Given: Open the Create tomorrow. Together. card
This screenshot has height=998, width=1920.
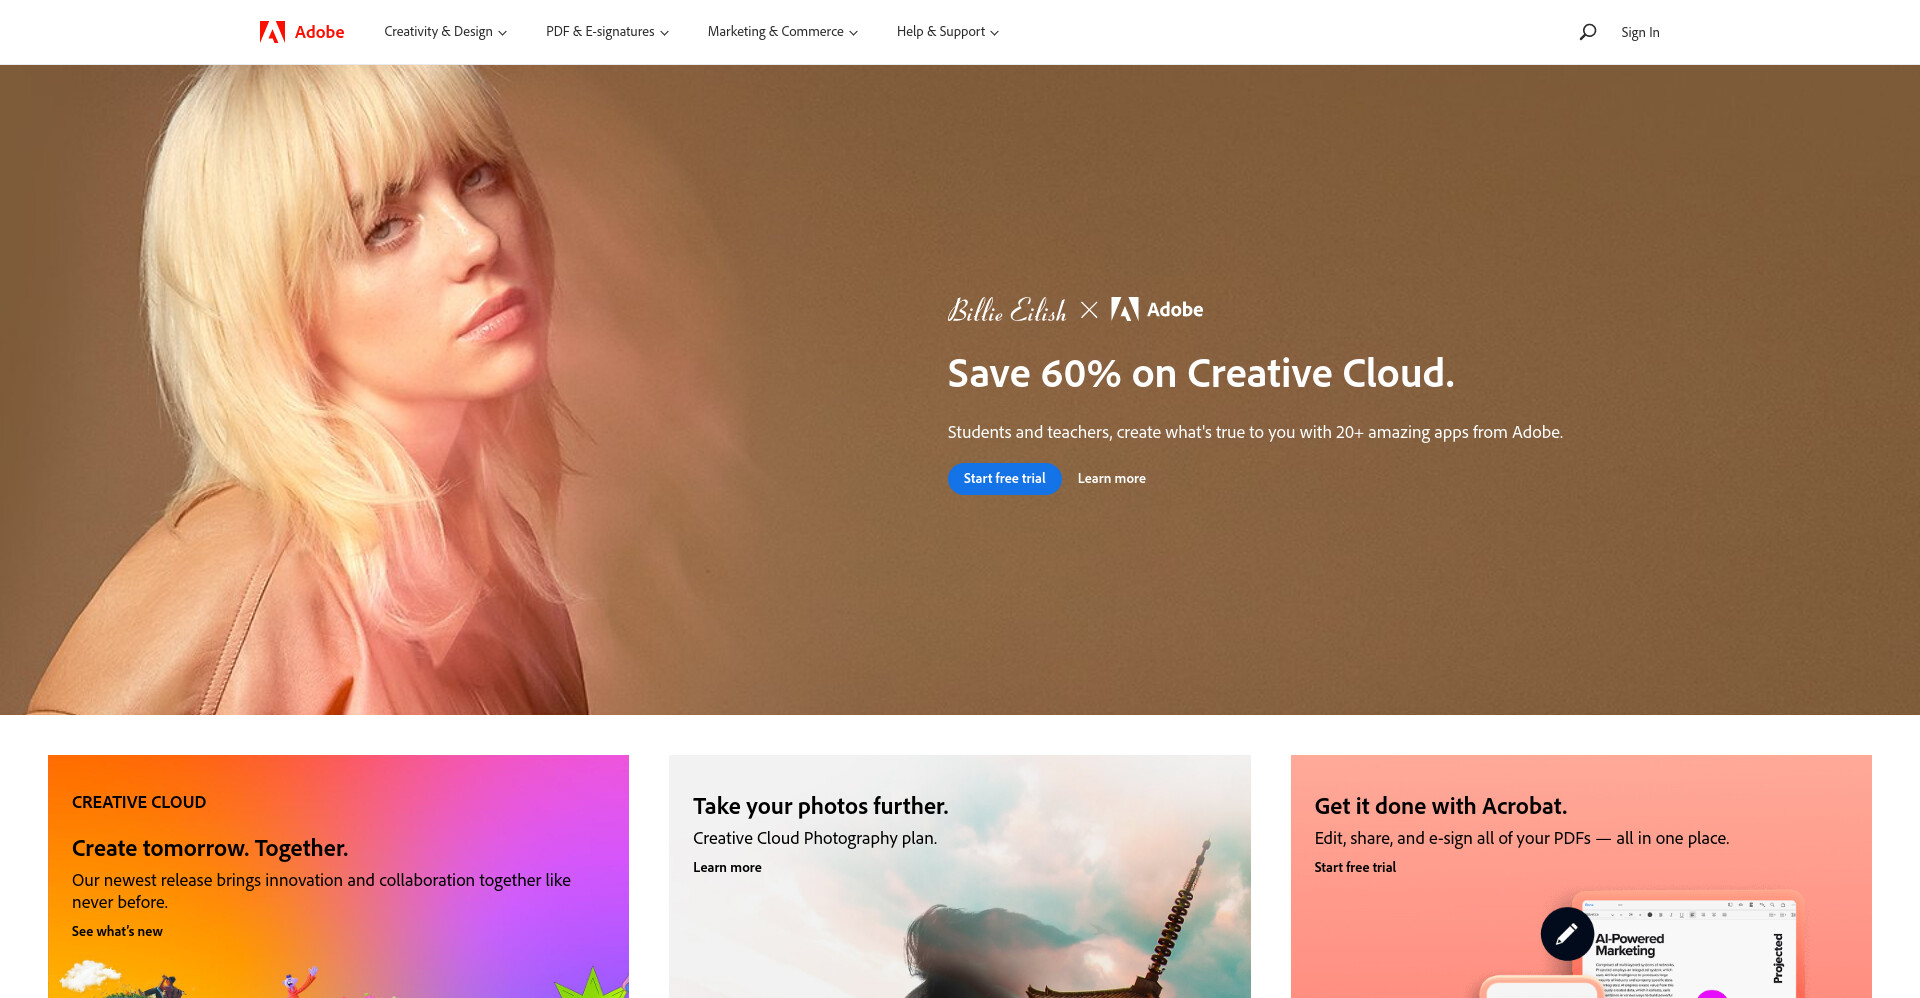Looking at the screenshot, I should [x=338, y=876].
